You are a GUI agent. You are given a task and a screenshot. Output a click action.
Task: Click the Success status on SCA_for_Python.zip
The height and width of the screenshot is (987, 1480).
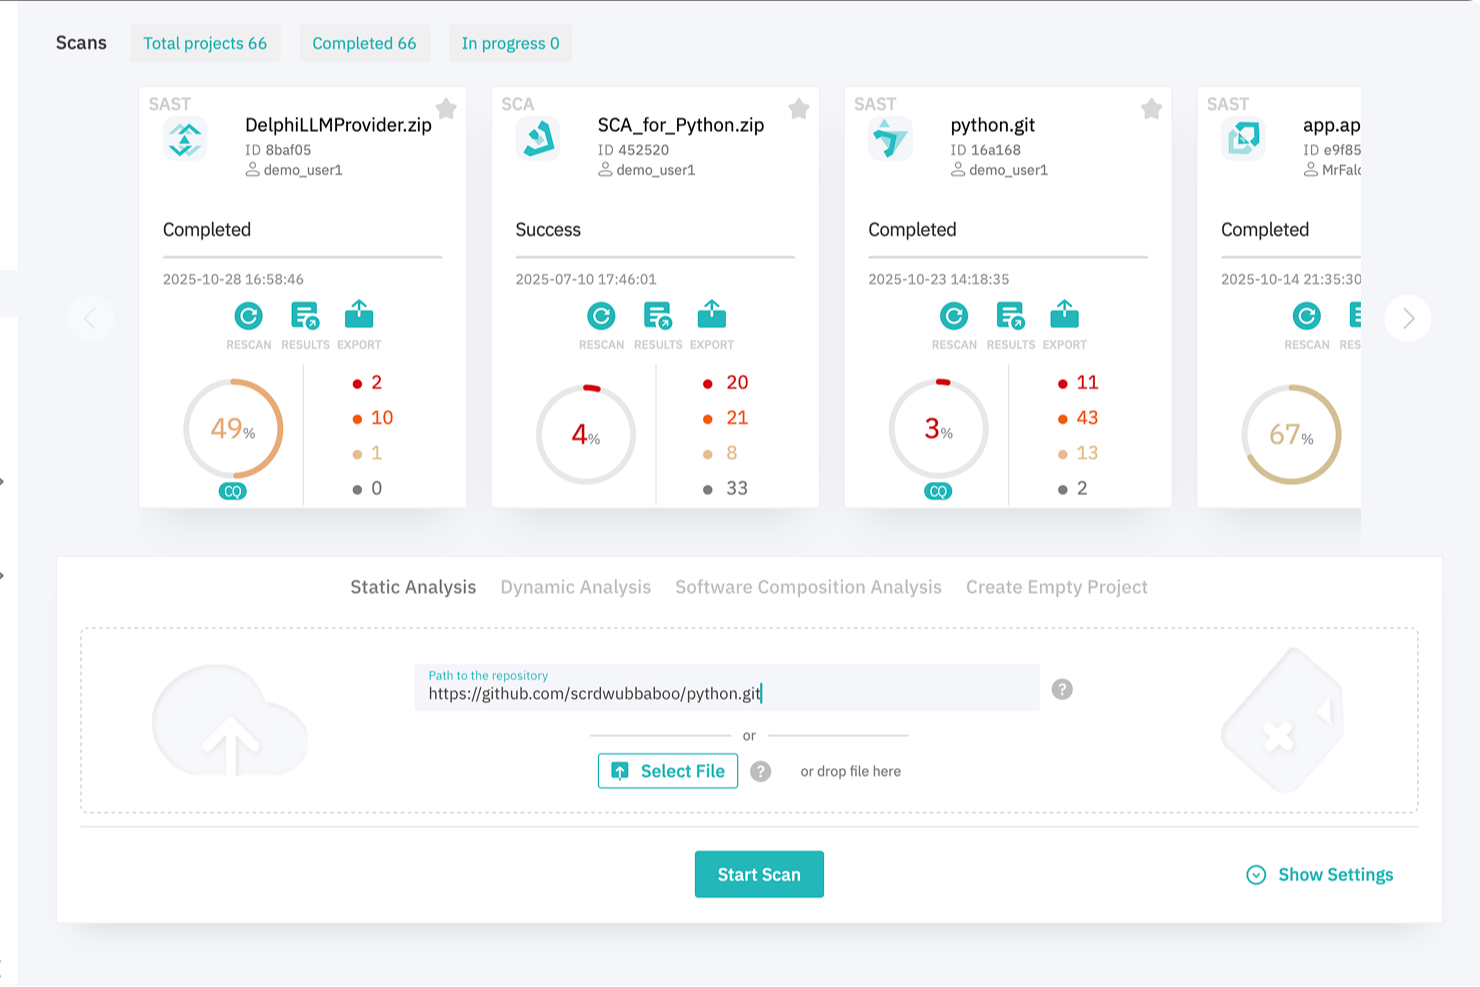tap(548, 230)
